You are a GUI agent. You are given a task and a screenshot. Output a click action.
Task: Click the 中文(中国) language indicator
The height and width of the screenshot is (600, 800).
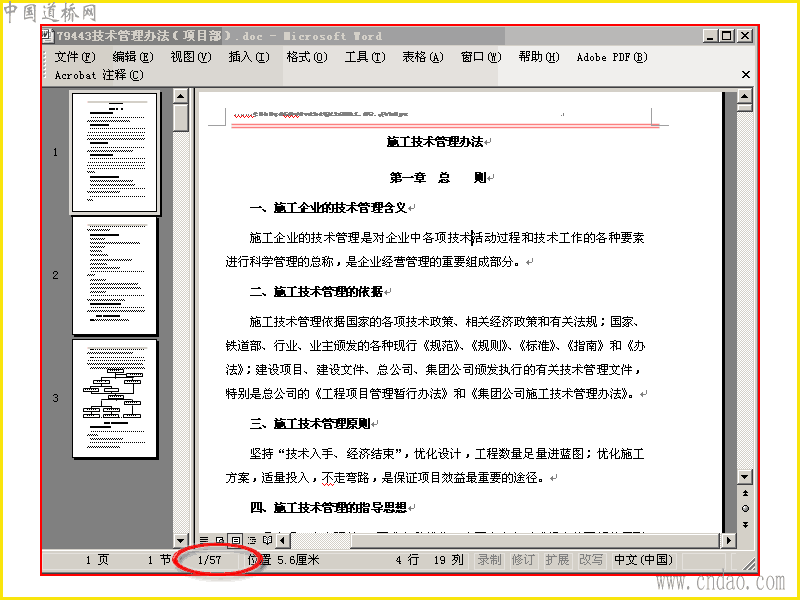pos(643,560)
